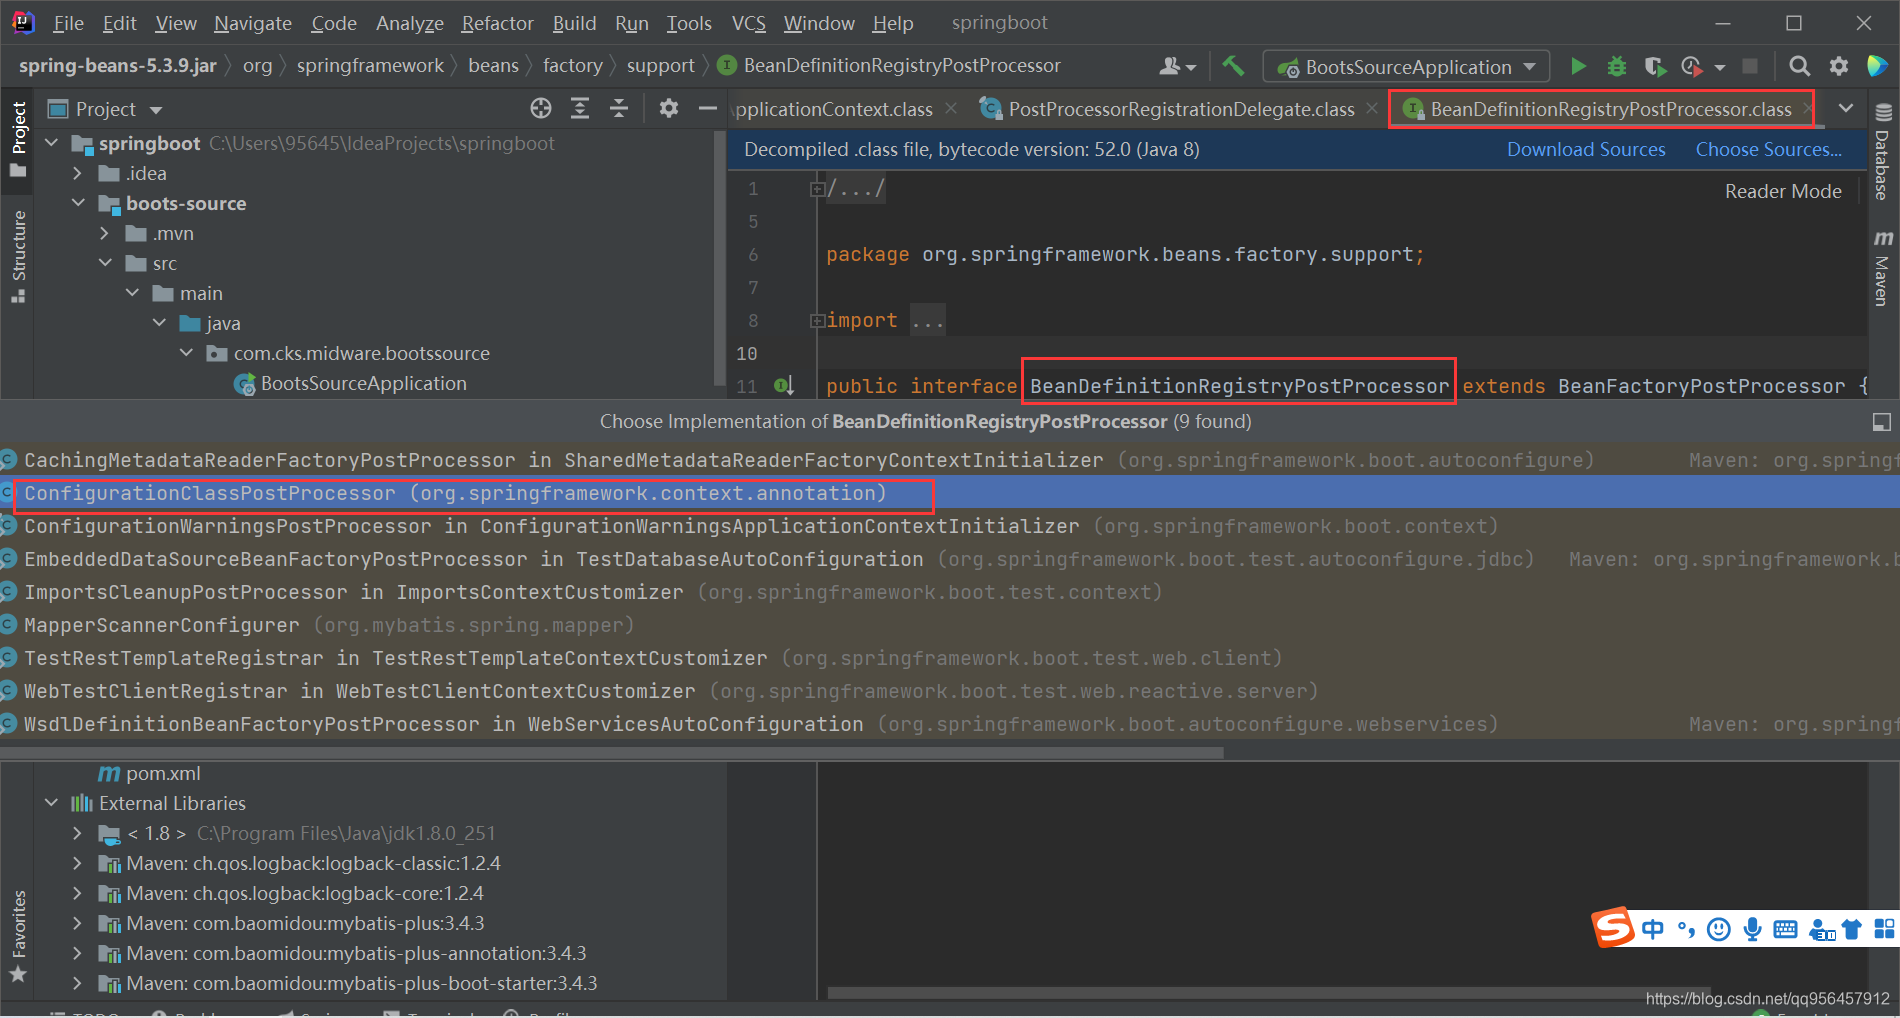This screenshot has width=1900, height=1018.
Task: Toggle Sogou punctuation mode
Action: click(1686, 929)
